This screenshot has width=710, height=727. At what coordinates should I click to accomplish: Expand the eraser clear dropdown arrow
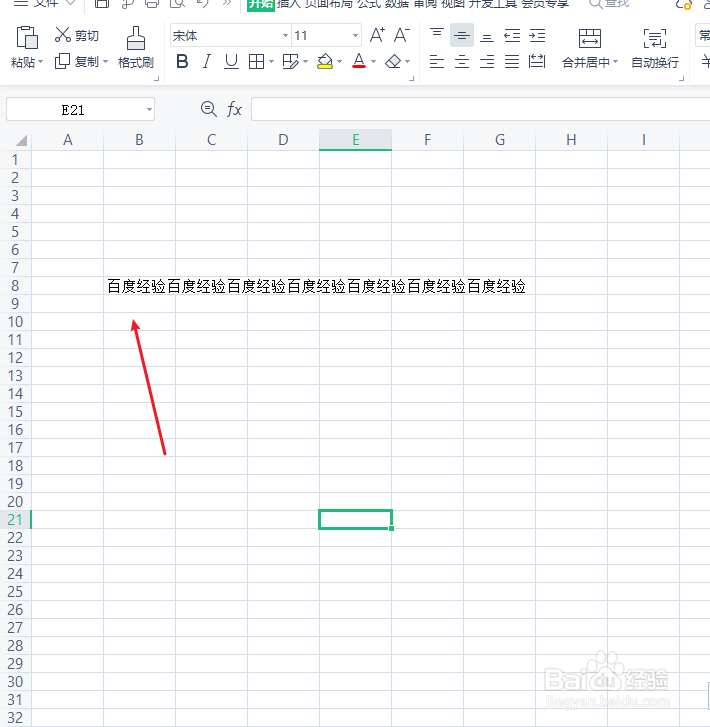tap(407, 61)
